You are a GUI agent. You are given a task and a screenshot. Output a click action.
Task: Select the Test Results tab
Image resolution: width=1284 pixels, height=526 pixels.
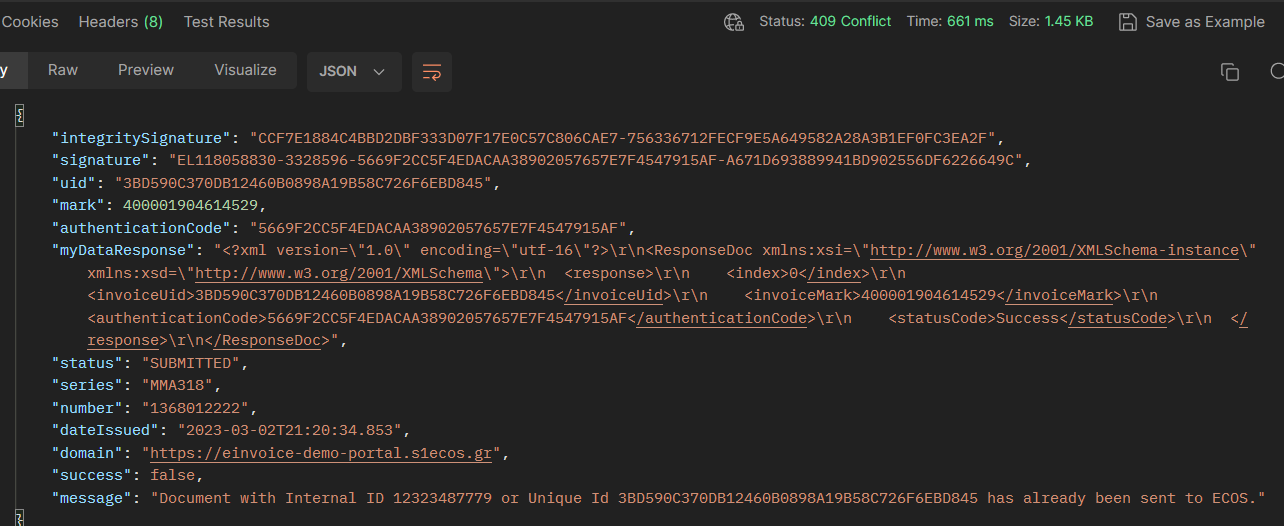click(226, 22)
